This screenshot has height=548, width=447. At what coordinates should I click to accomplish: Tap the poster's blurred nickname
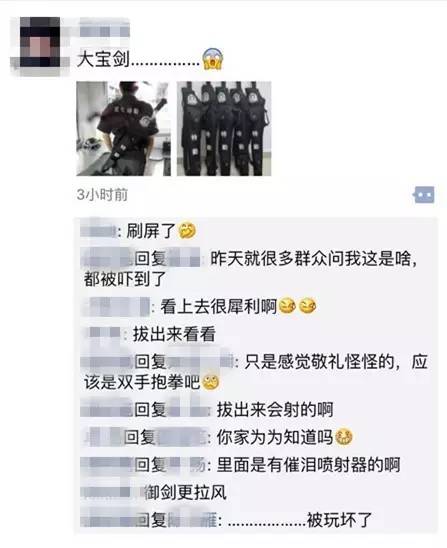click(x=104, y=31)
